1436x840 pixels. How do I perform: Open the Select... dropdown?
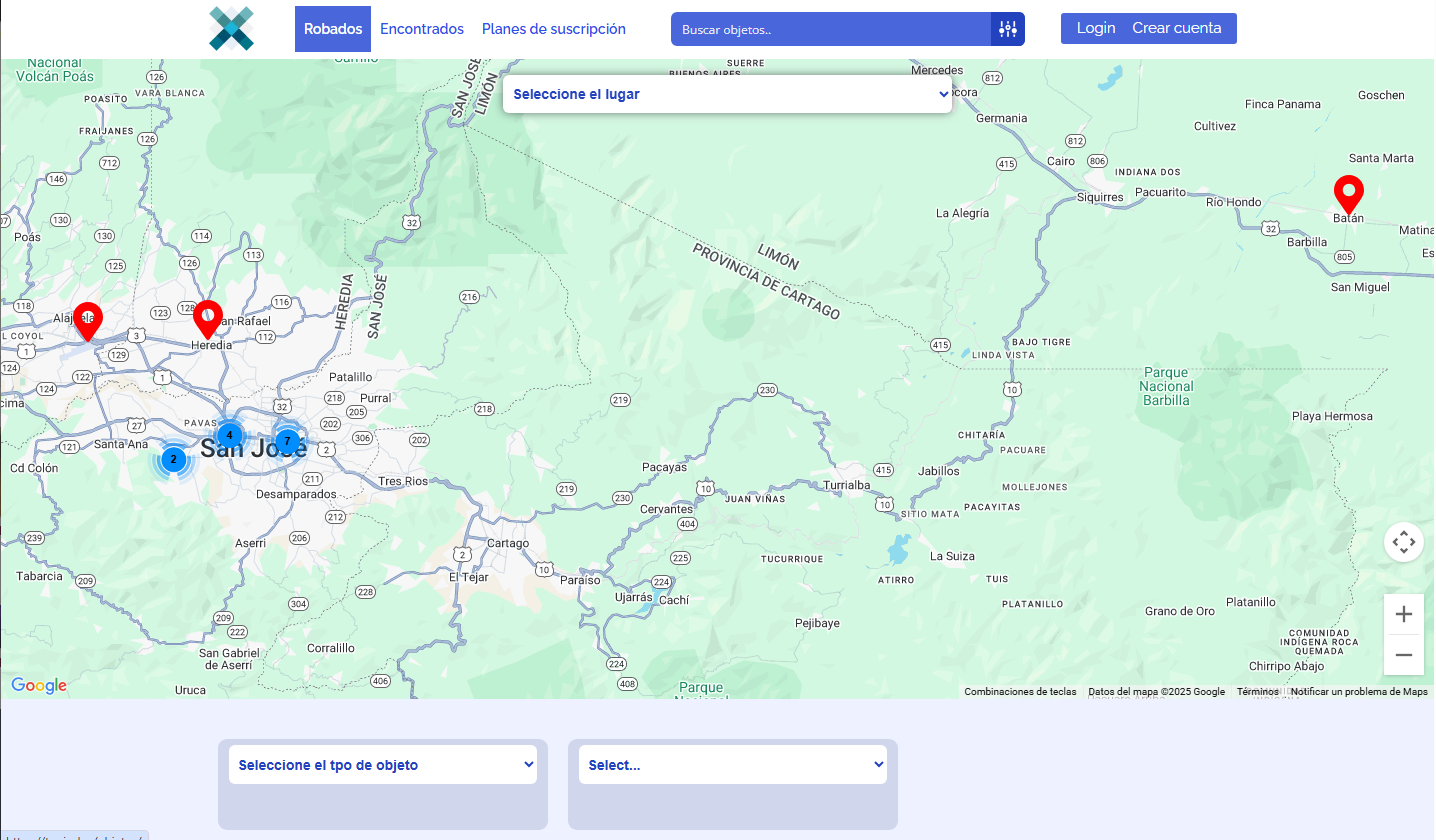pyautogui.click(x=732, y=764)
